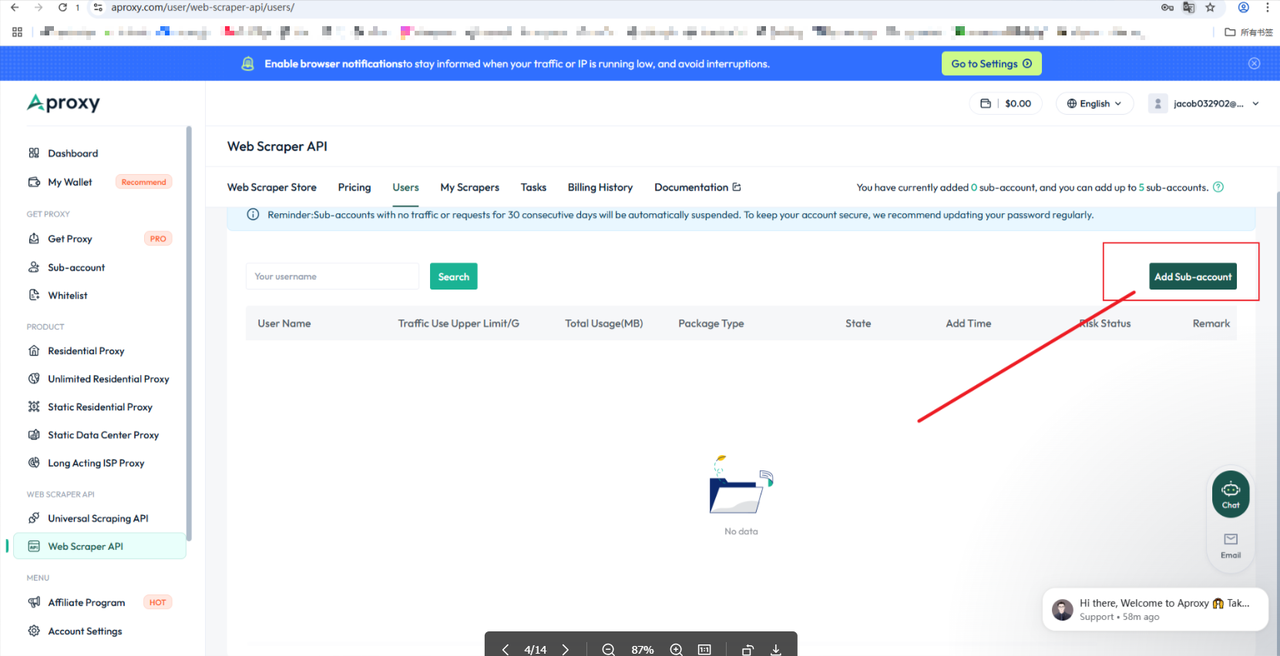The width and height of the screenshot is (1280, 656).
Task: Open Whitelist via its sidebar icon
Action: 34,295
